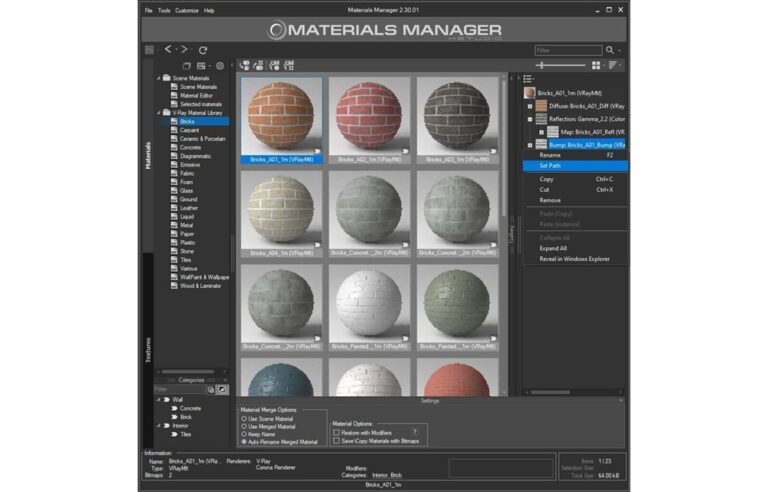Switch to the Textures side tab

click(x=148, y=350)
